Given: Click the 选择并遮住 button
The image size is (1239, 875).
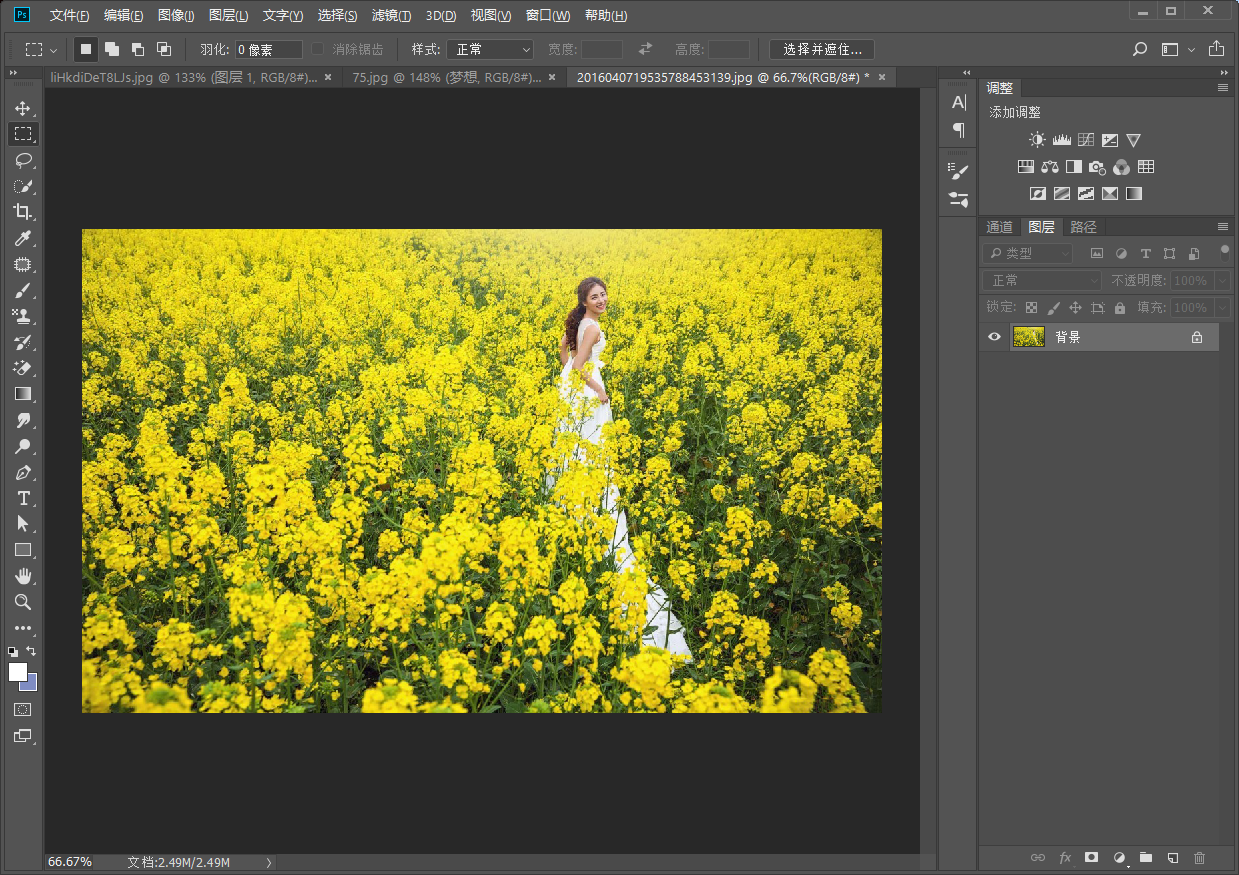Looking at the screenshot, I should coord(821,49).
